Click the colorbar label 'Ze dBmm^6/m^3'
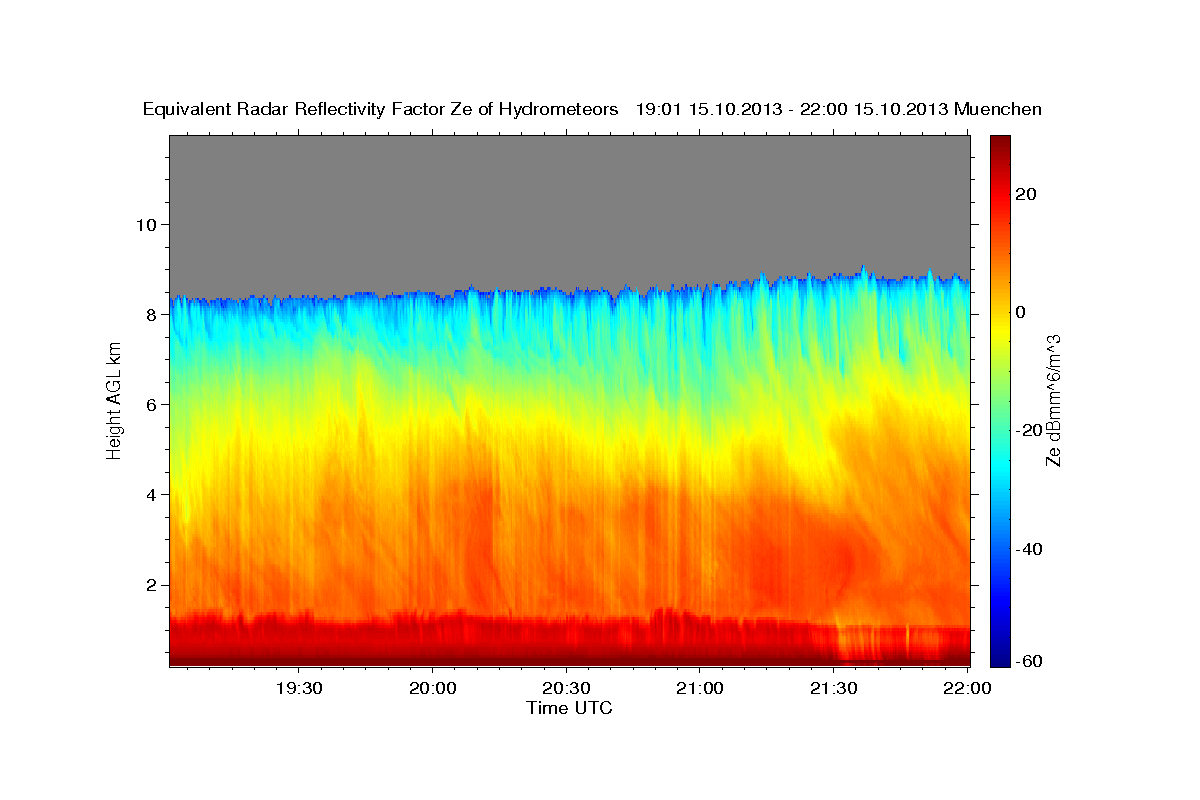This screenshot has height=800, width=1200. point(1053,400)
